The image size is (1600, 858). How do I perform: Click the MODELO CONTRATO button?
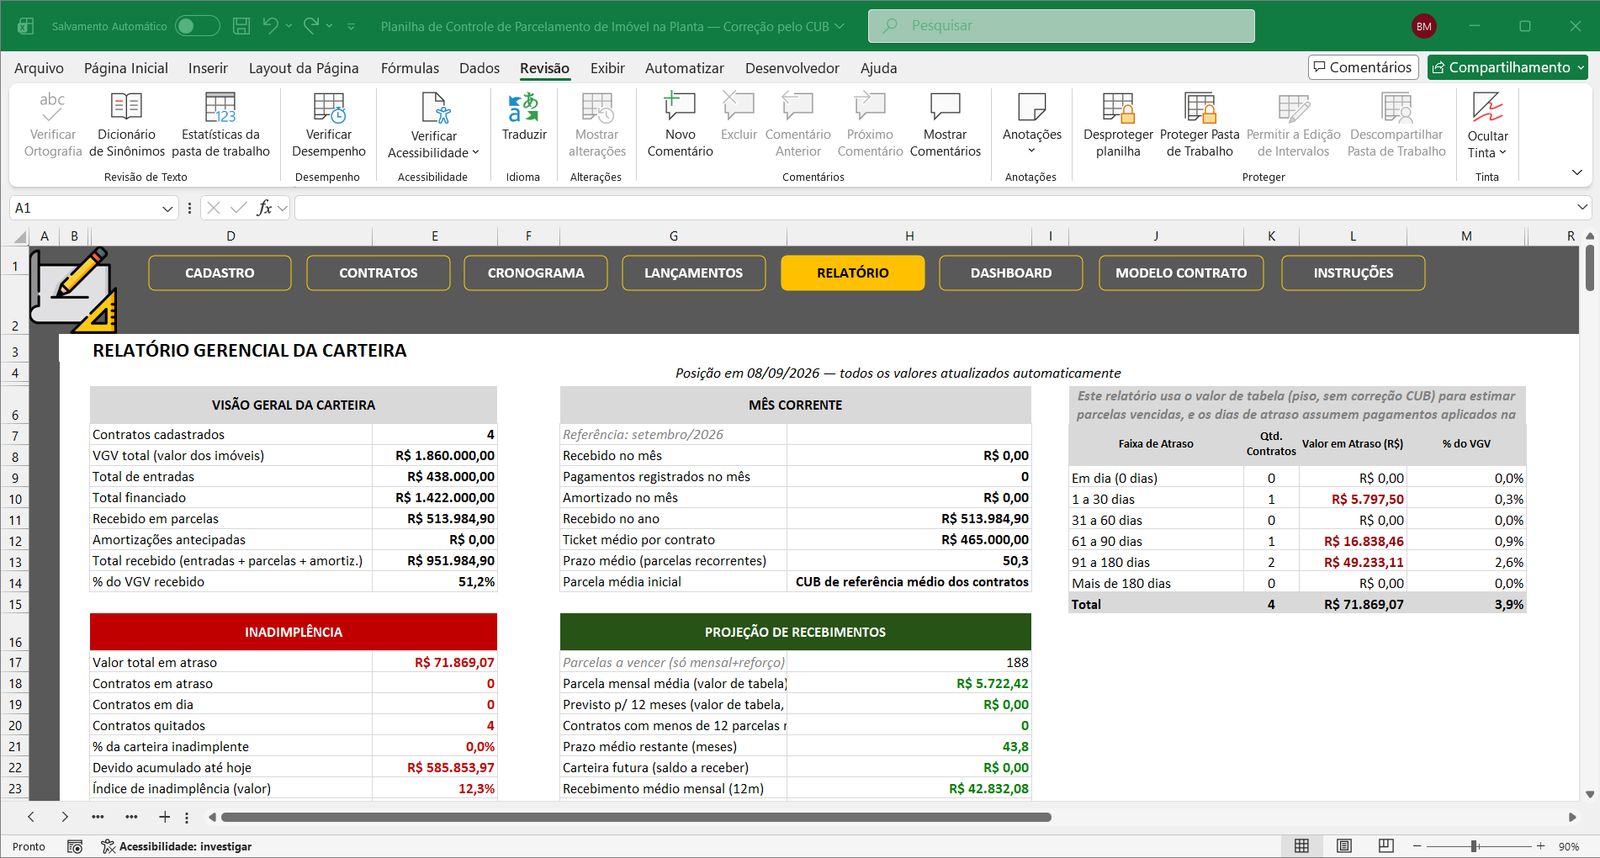coord(1181,273)
